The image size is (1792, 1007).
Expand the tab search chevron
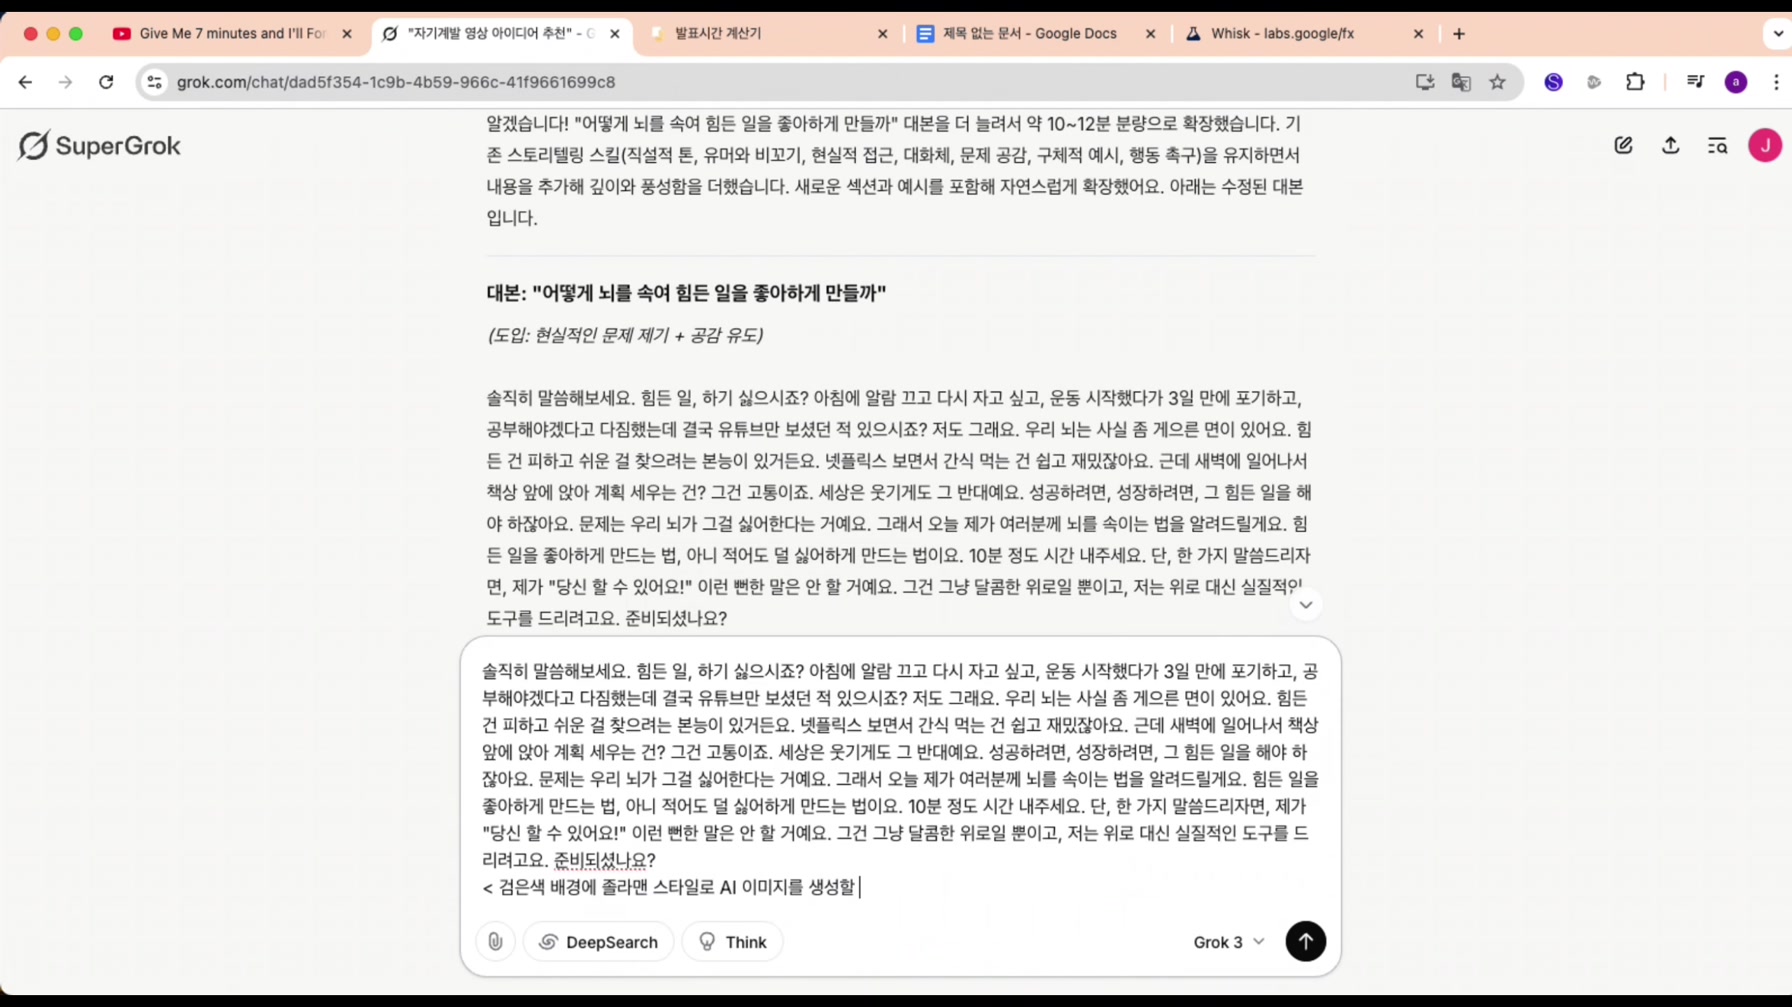pyautogui.click(x=1777, y=34)
